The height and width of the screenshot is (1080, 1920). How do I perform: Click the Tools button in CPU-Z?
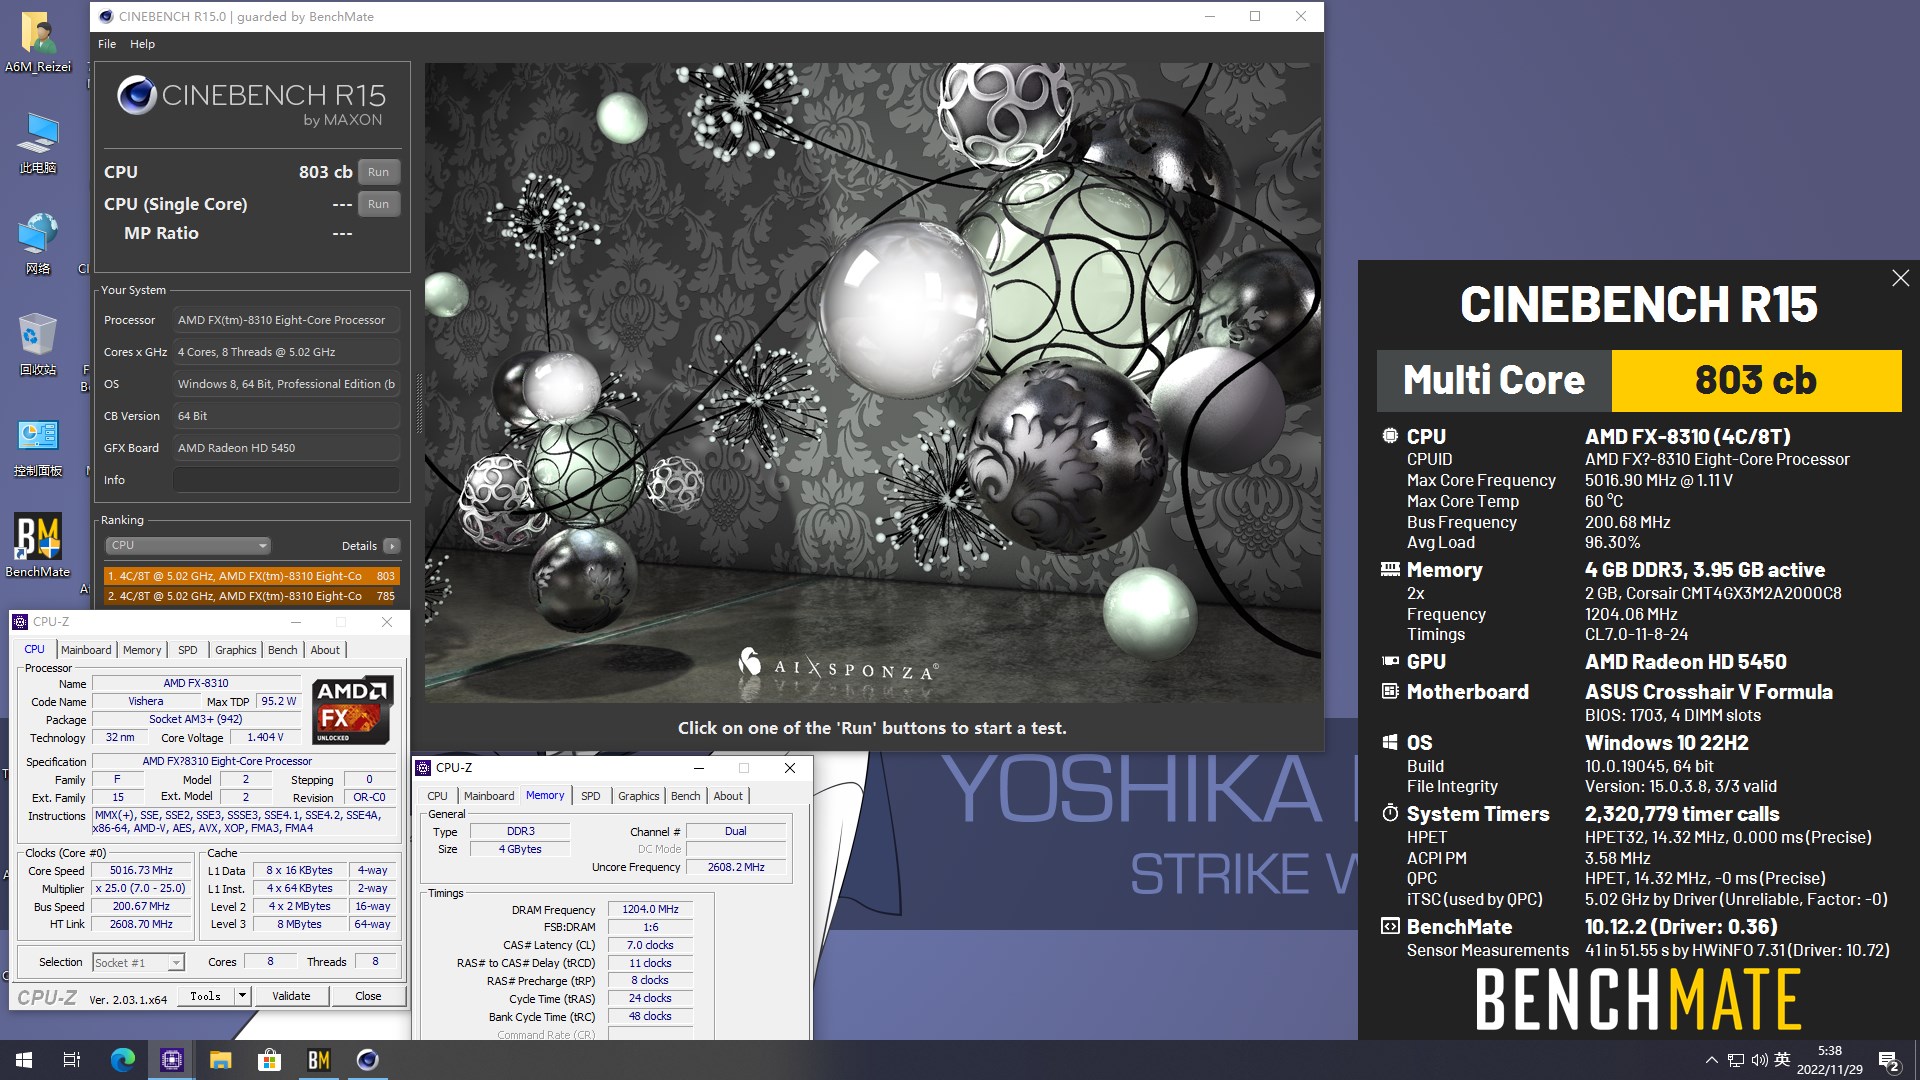coord(206,997)
